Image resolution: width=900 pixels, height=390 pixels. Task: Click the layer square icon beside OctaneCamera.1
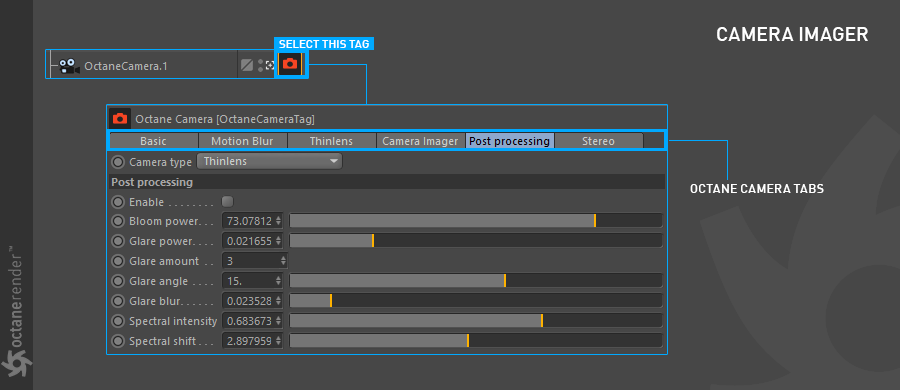point(247,65)
